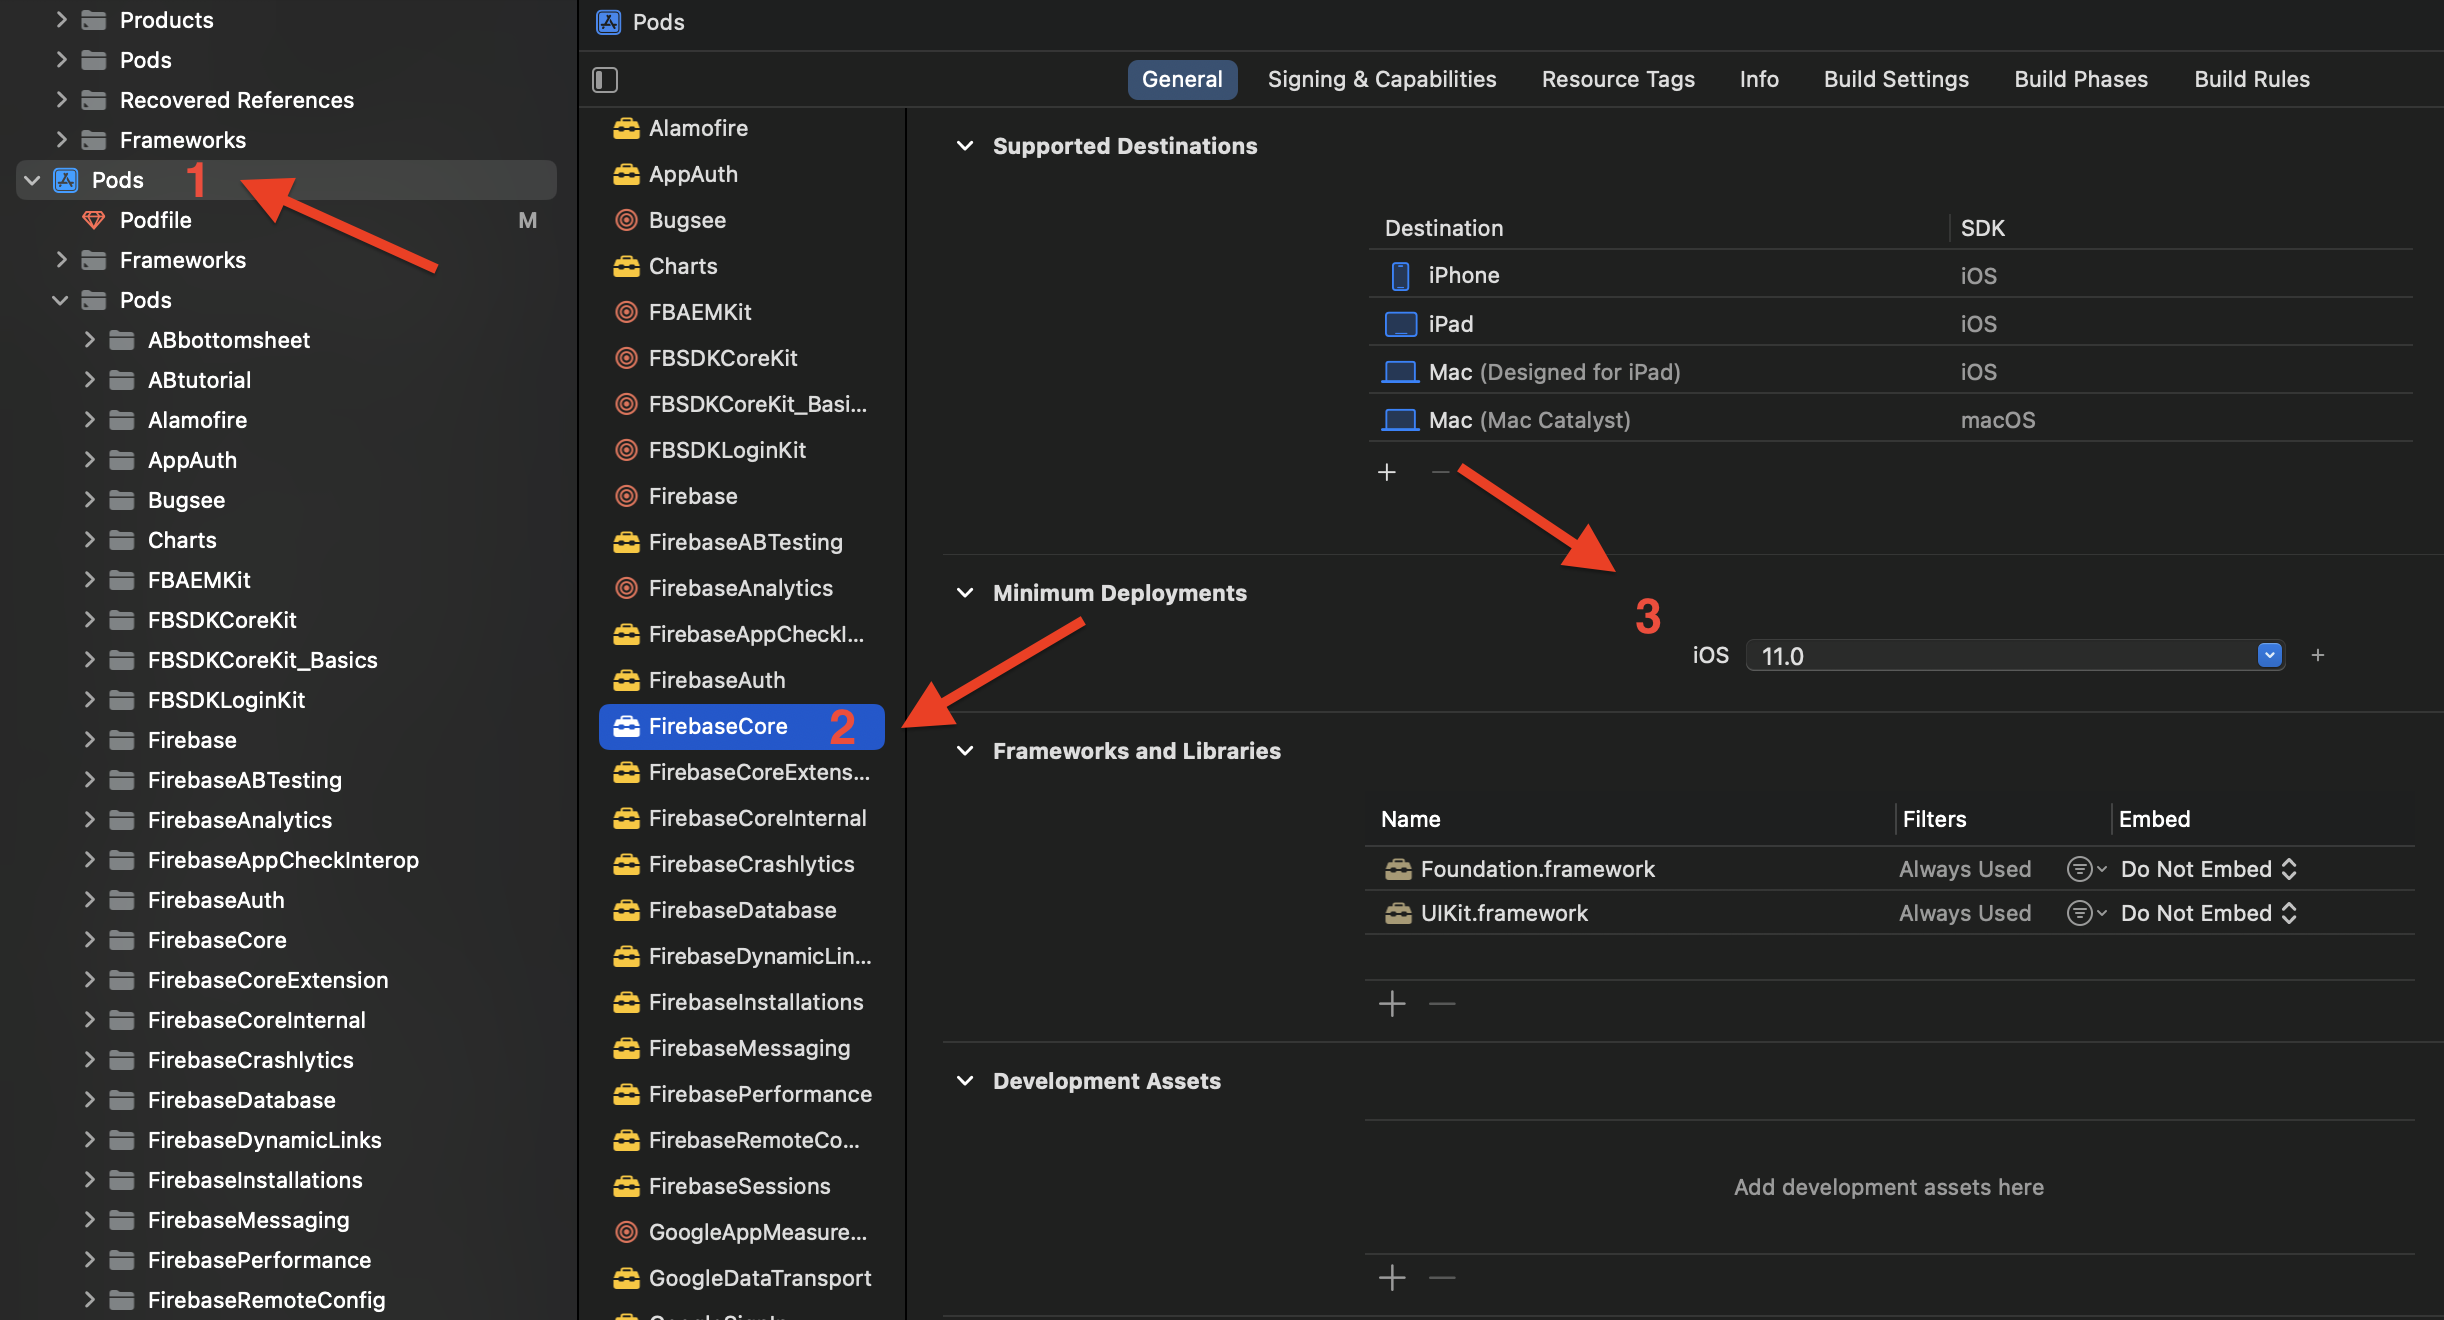This screenshot has width=2444, height=1320.
Task: Expand the FirebaseCore folder in navigator
Action: (89, 940)
